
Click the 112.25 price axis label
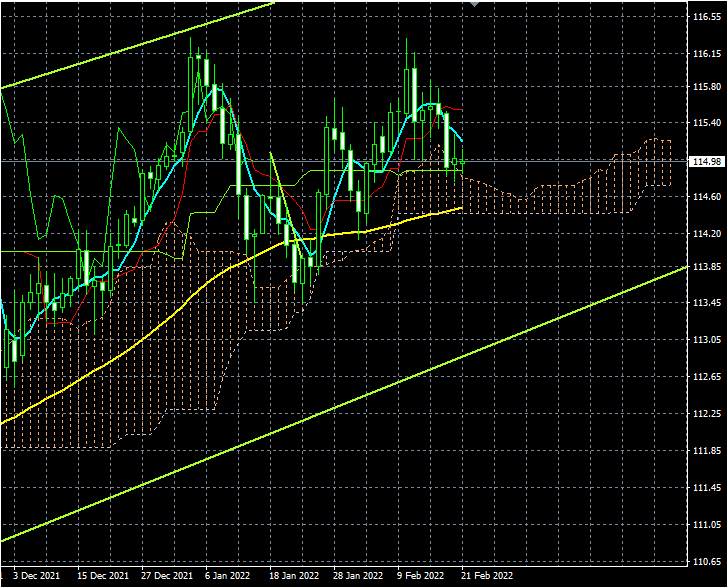(x=707, y=414)
